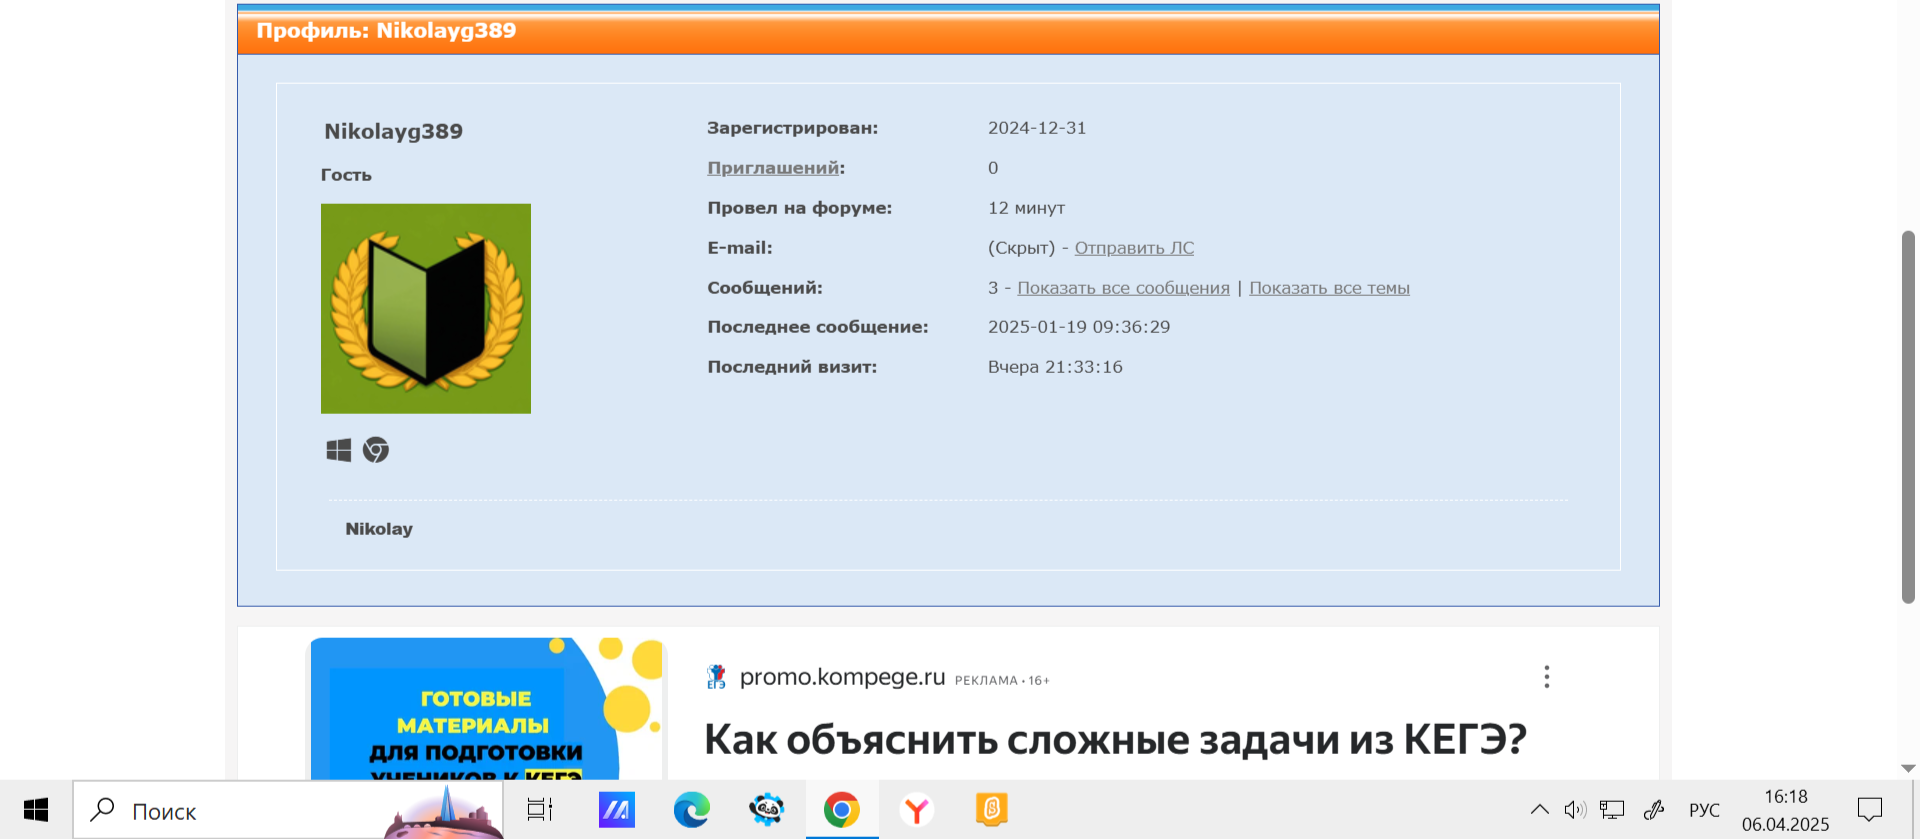This screenshot has height=839, width=1920.
Task: Open the Windows Start menu
Action: click(36, 810)
